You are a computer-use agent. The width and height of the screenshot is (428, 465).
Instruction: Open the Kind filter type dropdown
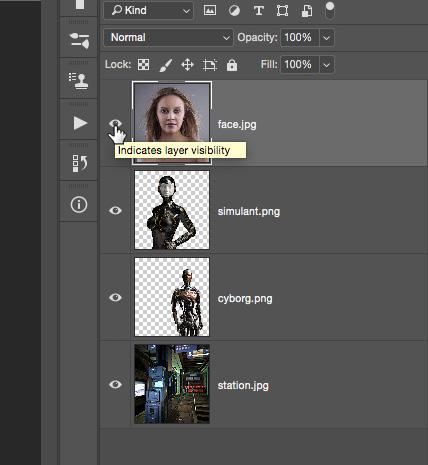point(148,11)
